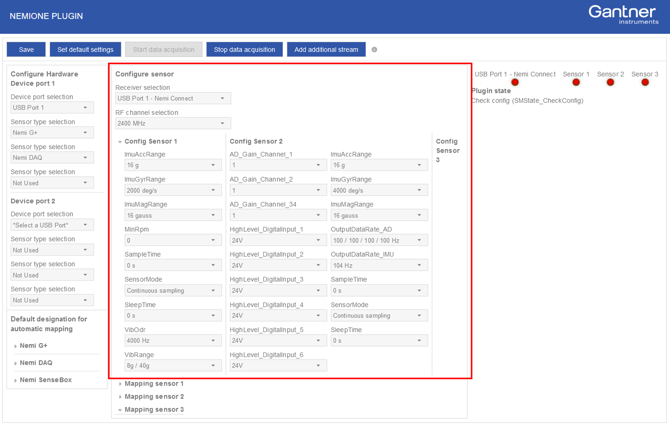Click the NEMIONE PLUGIN title
The height and width of the screenshot is (427, 670).
click(46, 16)
